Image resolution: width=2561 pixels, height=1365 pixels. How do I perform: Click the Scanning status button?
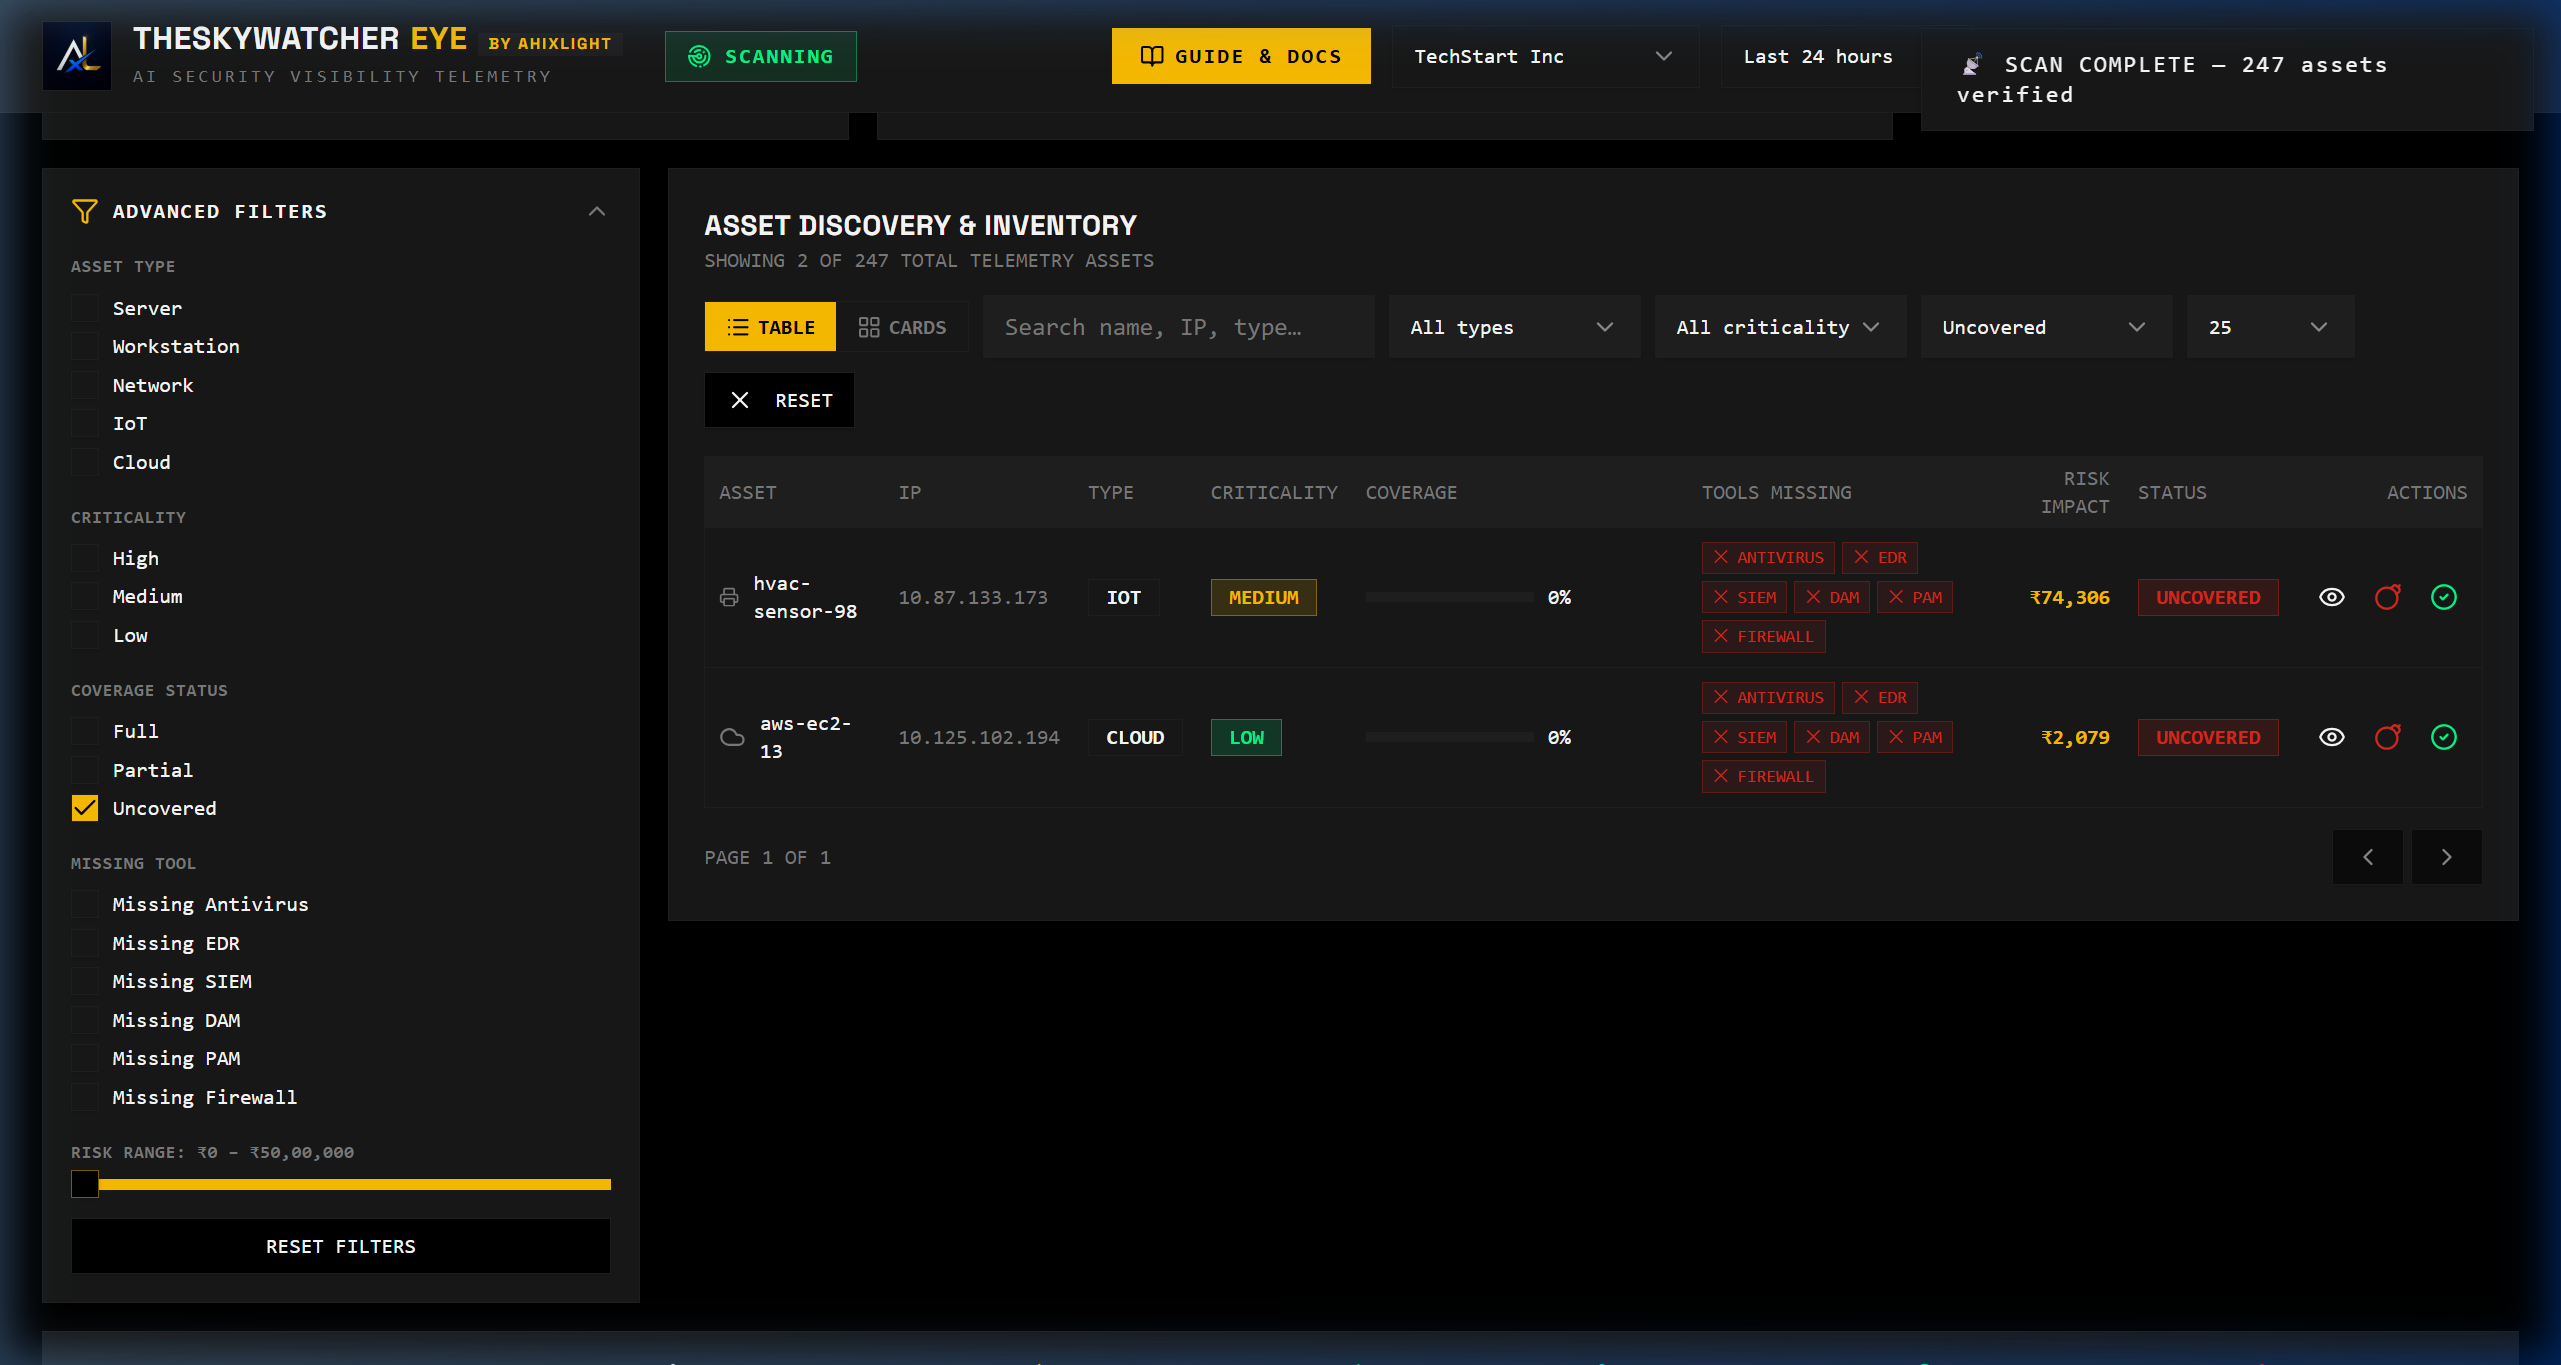761,56
